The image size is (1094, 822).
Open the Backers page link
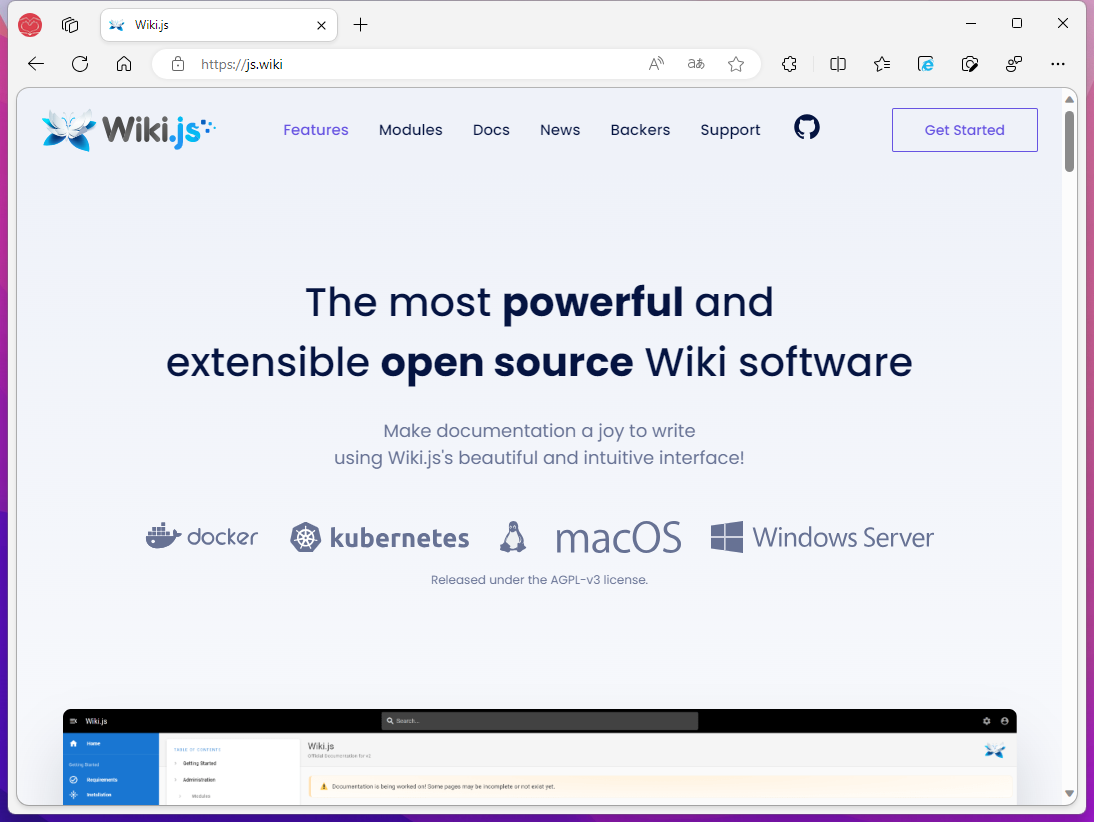(x=640, y=129)
